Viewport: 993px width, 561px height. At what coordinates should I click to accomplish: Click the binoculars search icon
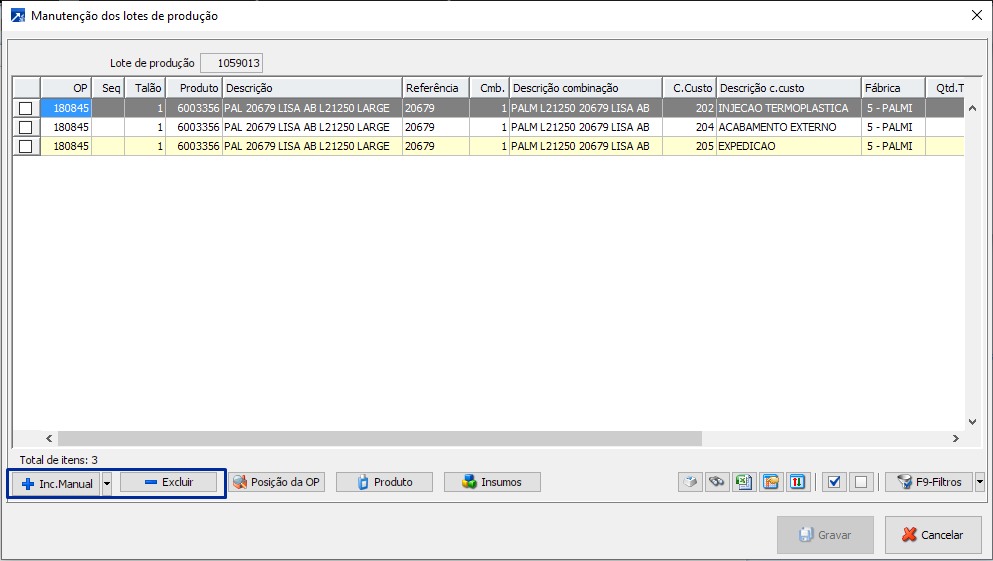click(x=717, y=482)
